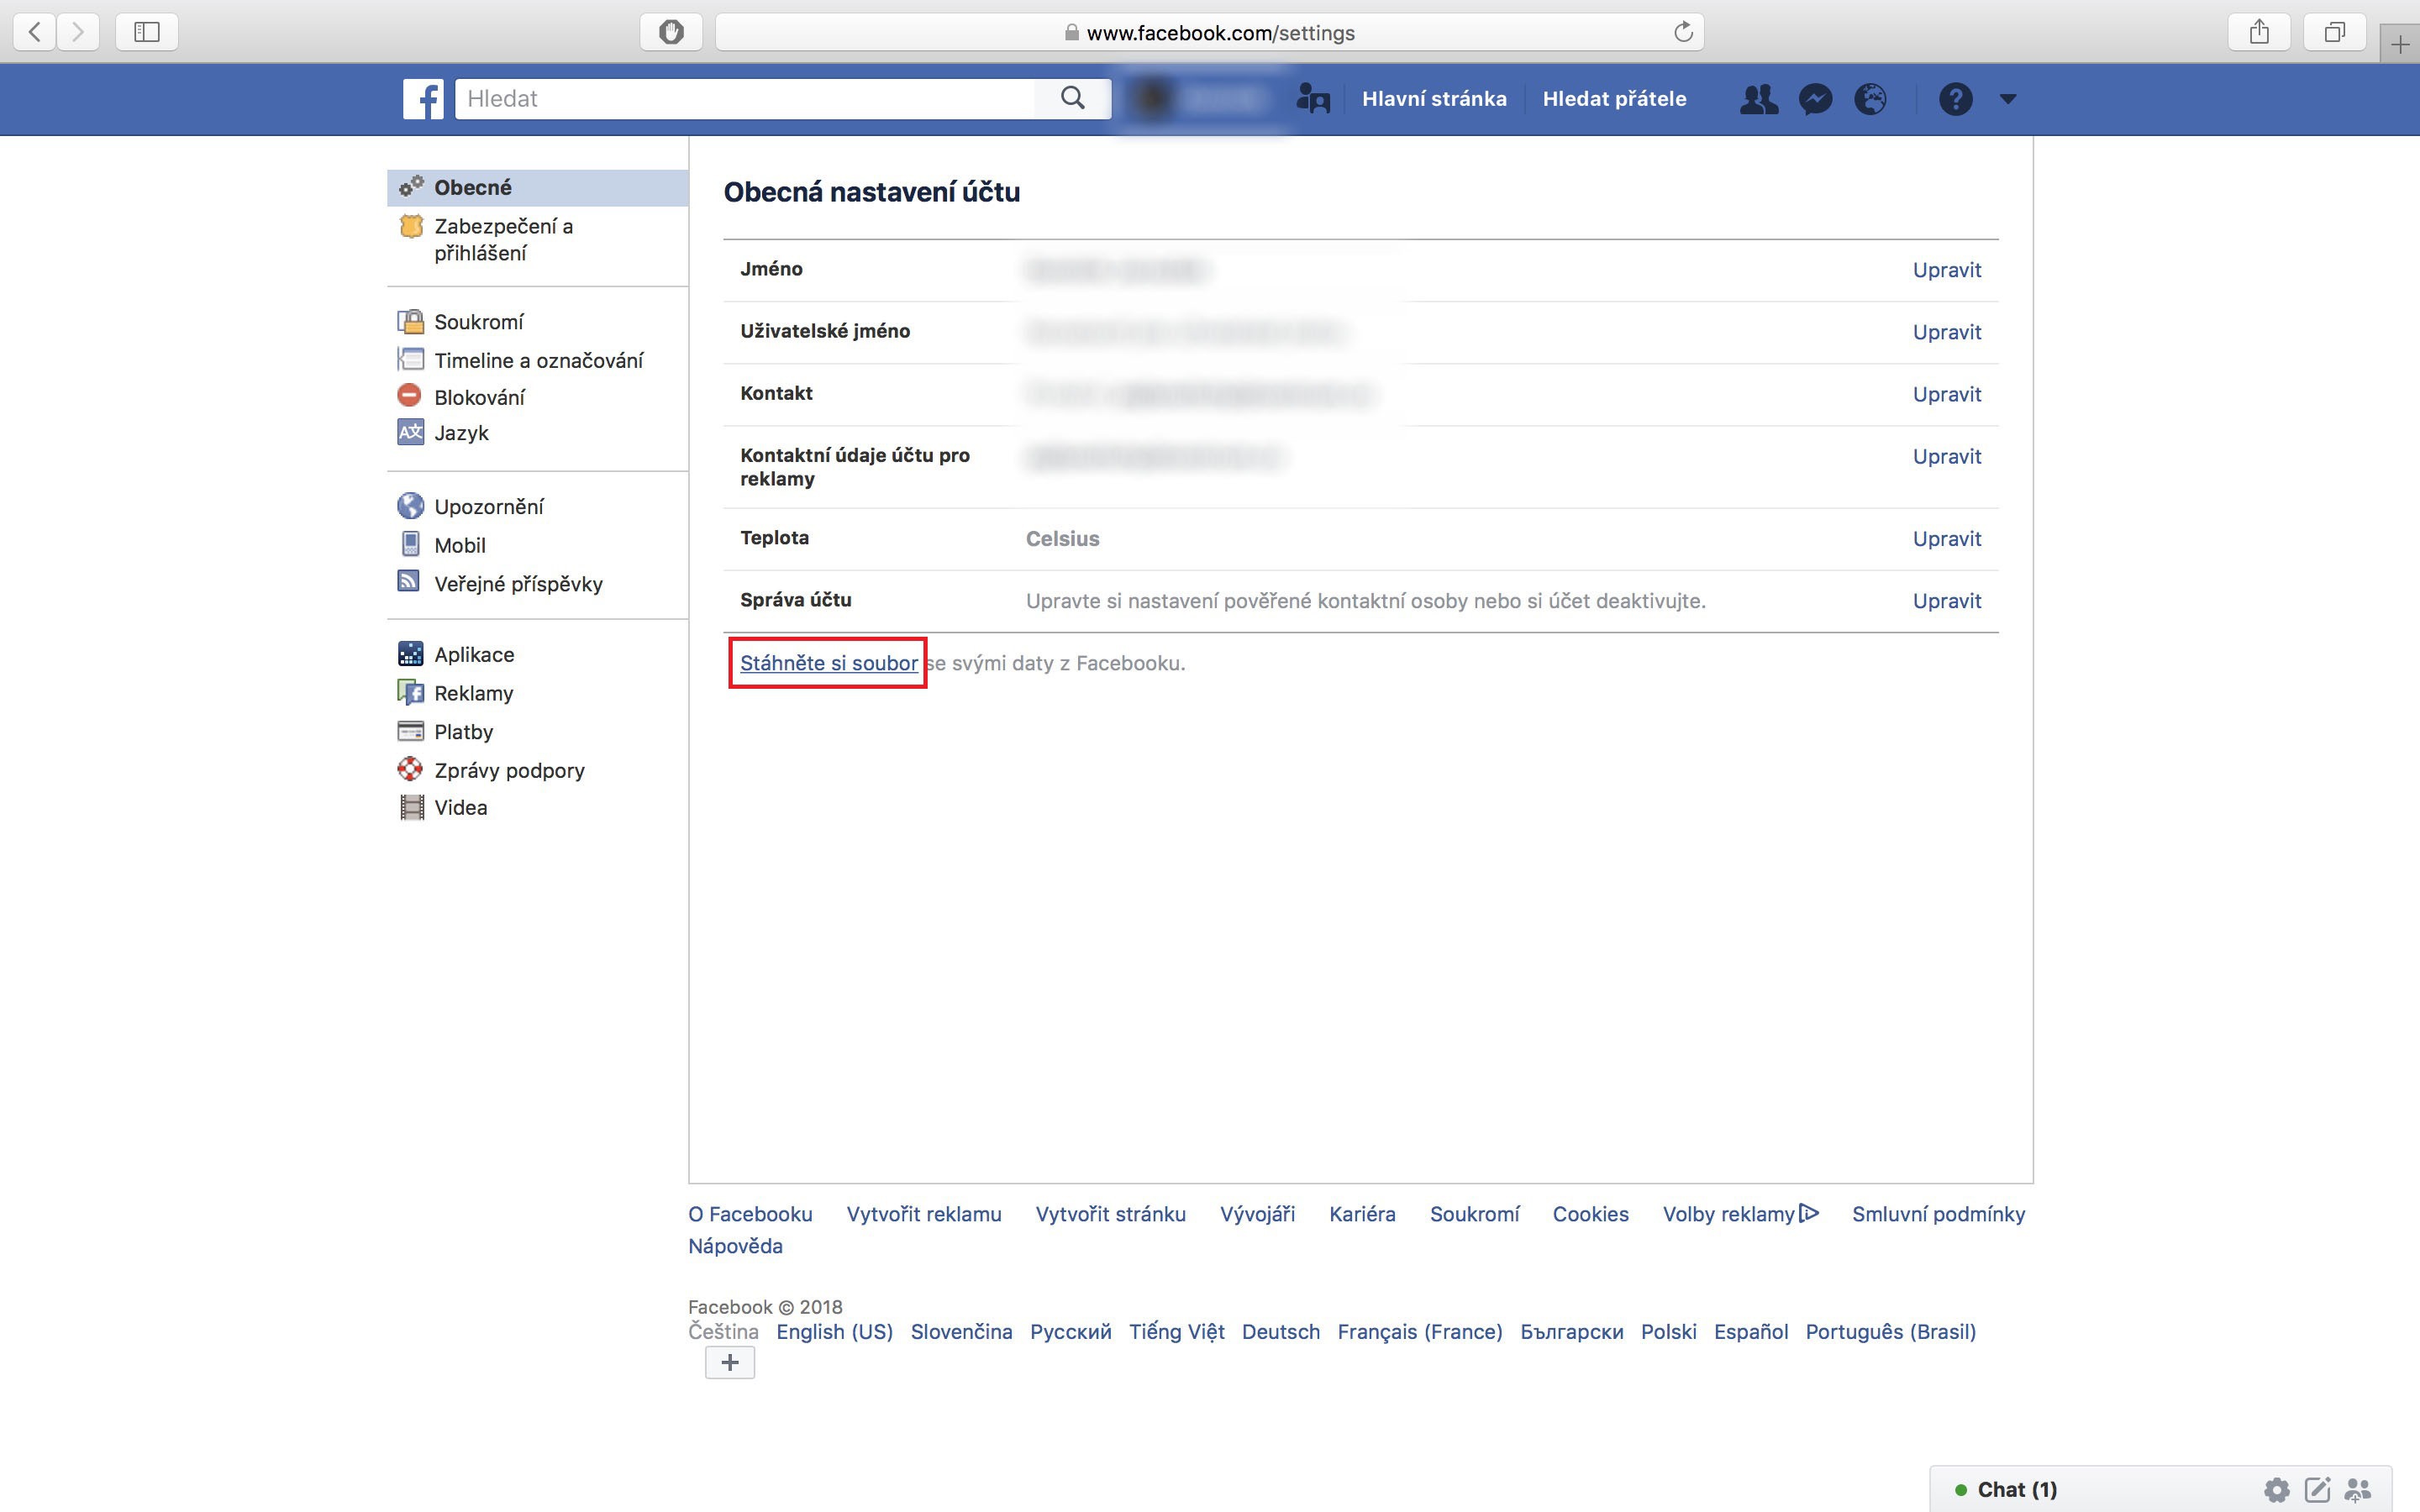Screen dimensions: 2420x1512
Task: Open the chat settings gear icon
Action: [x=2277, y=1490]
